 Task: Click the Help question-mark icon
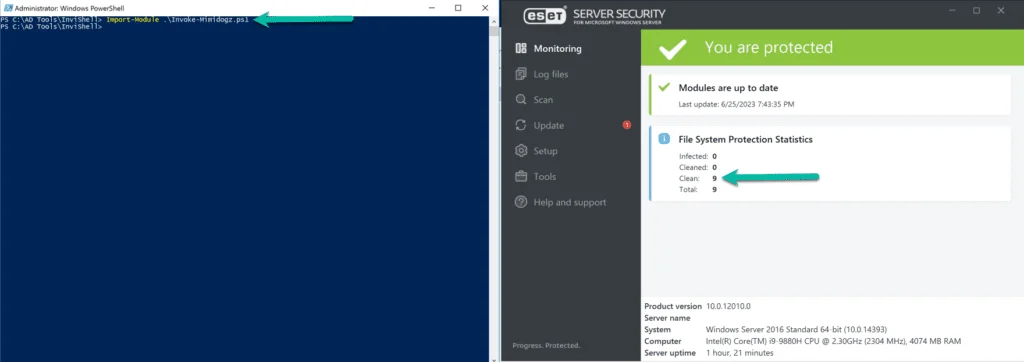521,202
